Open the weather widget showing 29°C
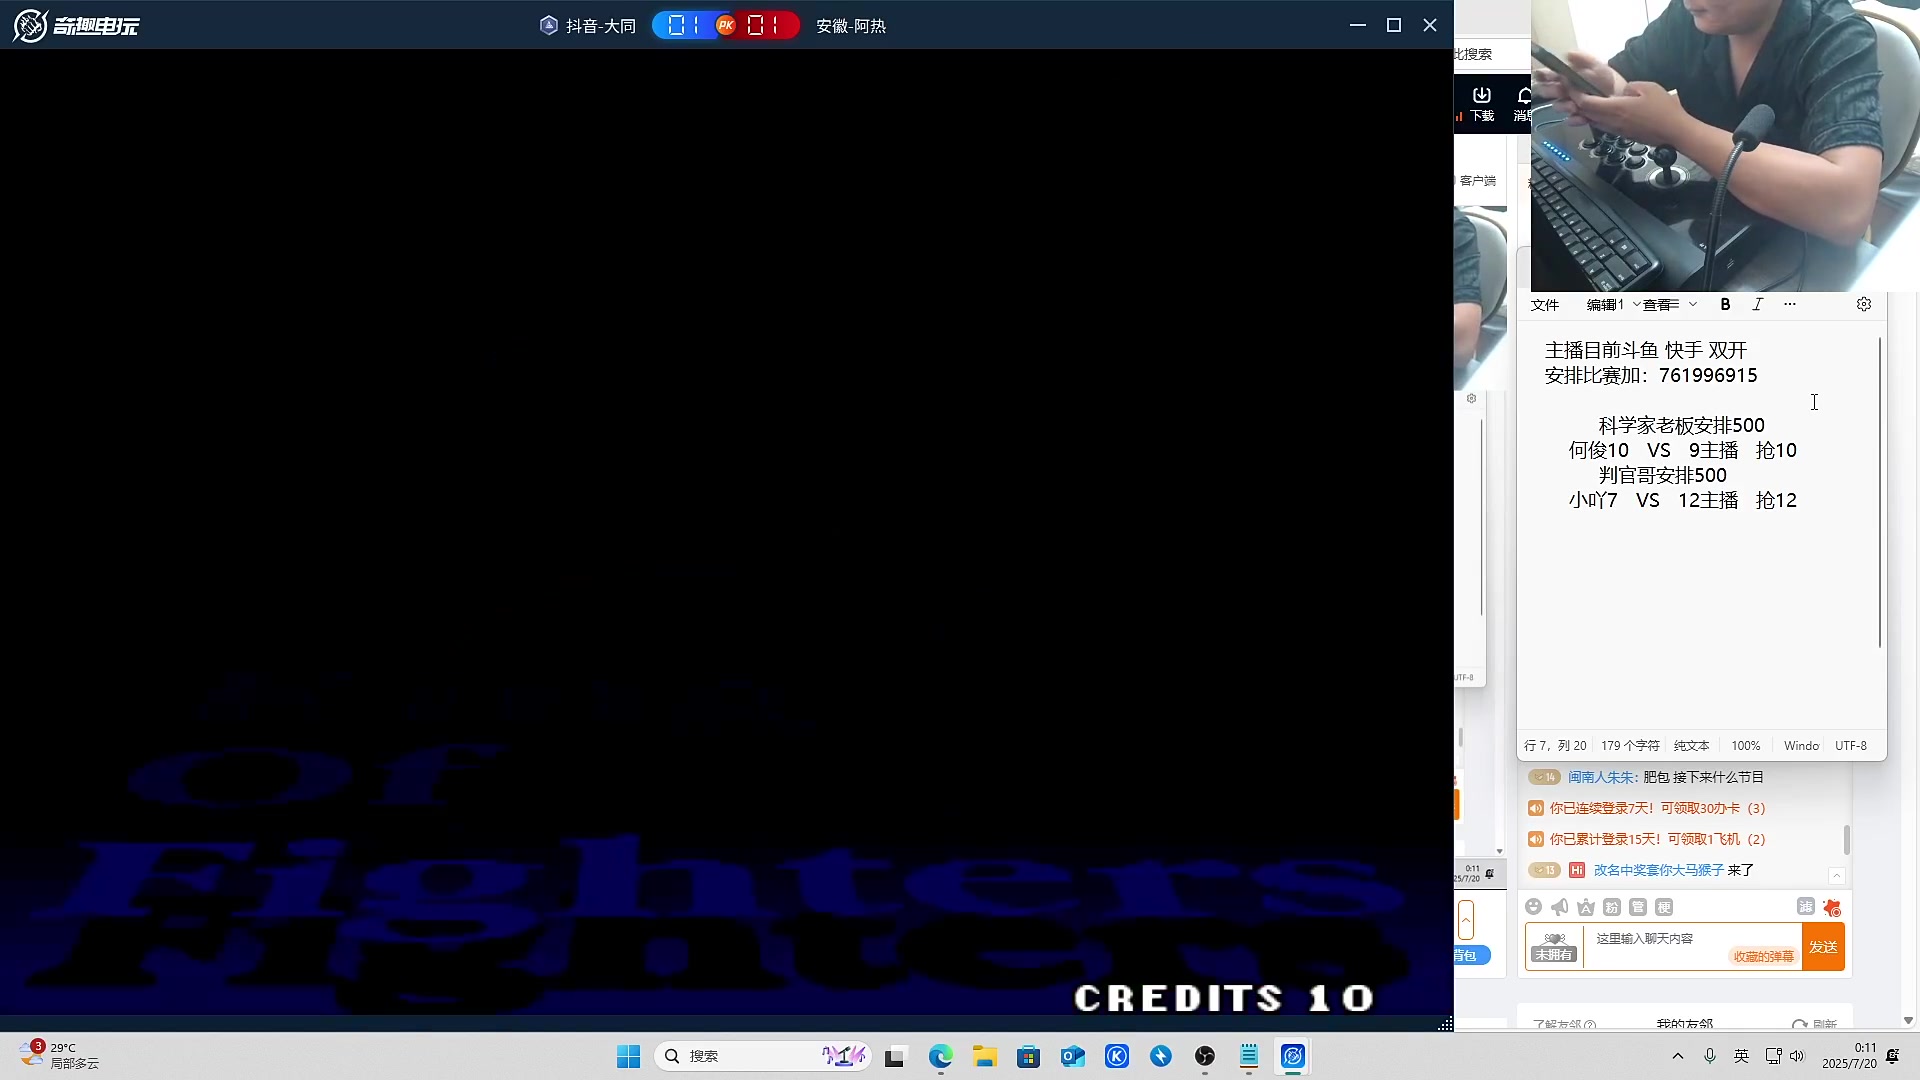Image resolution: width=1920 pixels, height=1080 pixels. (59, 1056)
